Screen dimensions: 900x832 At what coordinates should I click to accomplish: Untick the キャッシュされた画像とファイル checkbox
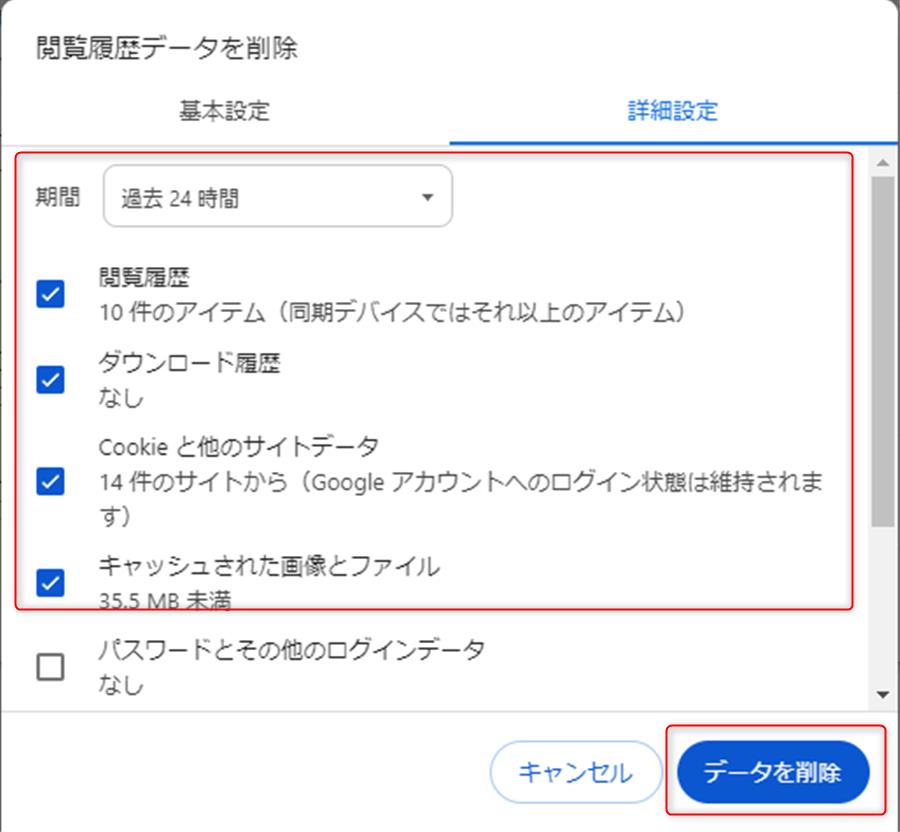(50, 582)
